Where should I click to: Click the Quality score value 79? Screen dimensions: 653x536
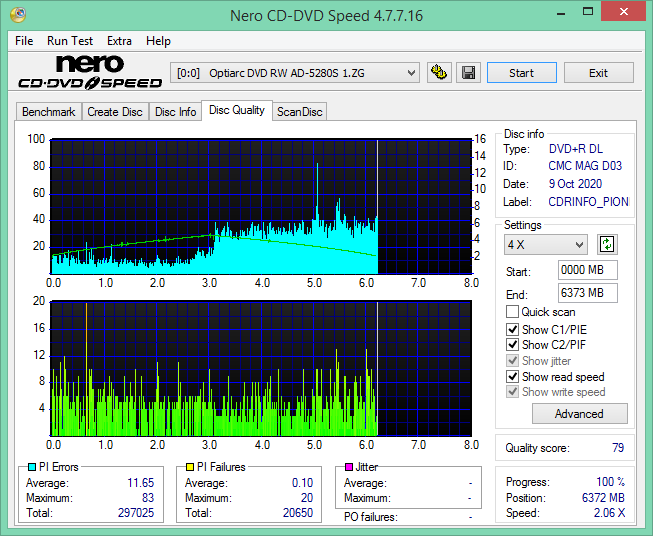click(618, 448)
